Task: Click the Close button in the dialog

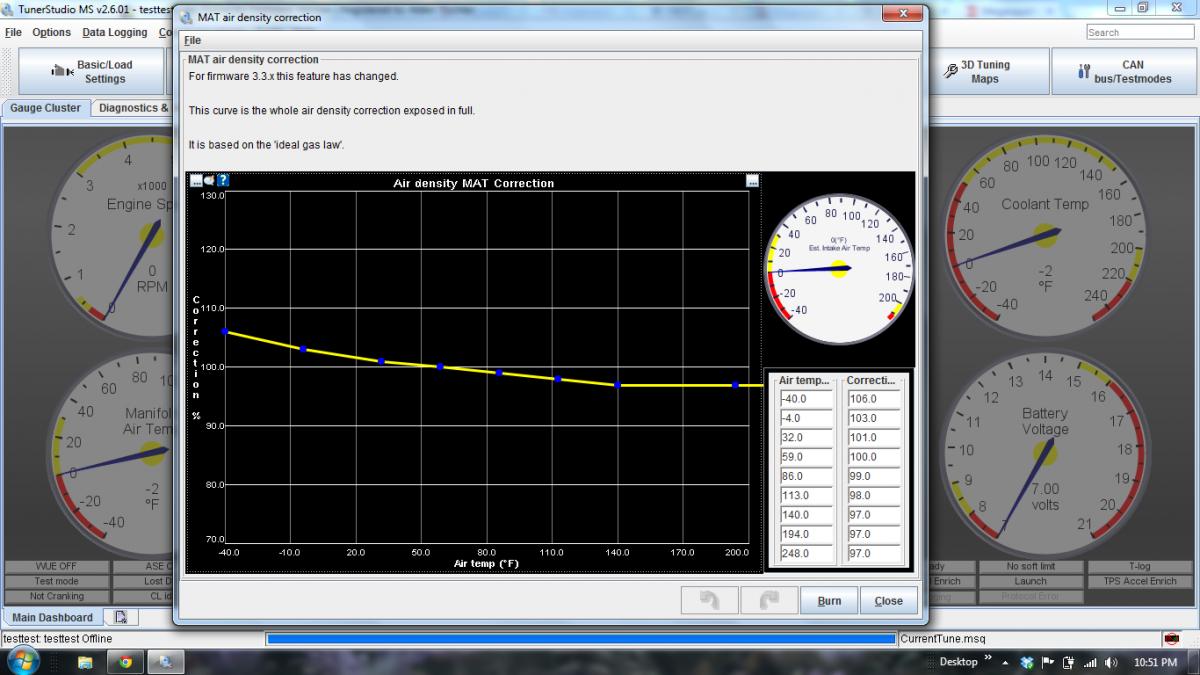Action: (x=888, y=601)
